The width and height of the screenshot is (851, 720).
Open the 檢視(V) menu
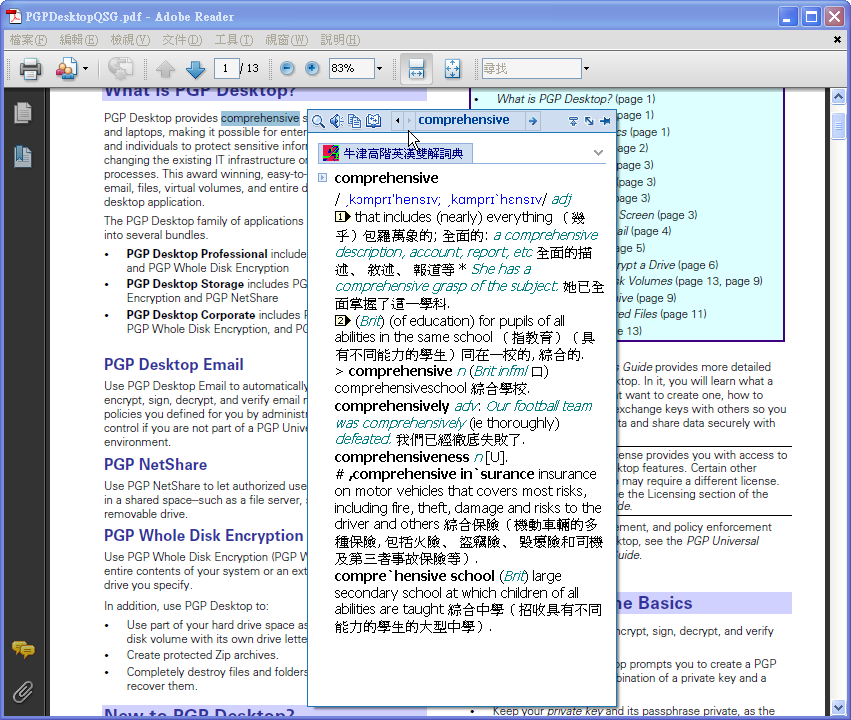(x=130, y=40)
